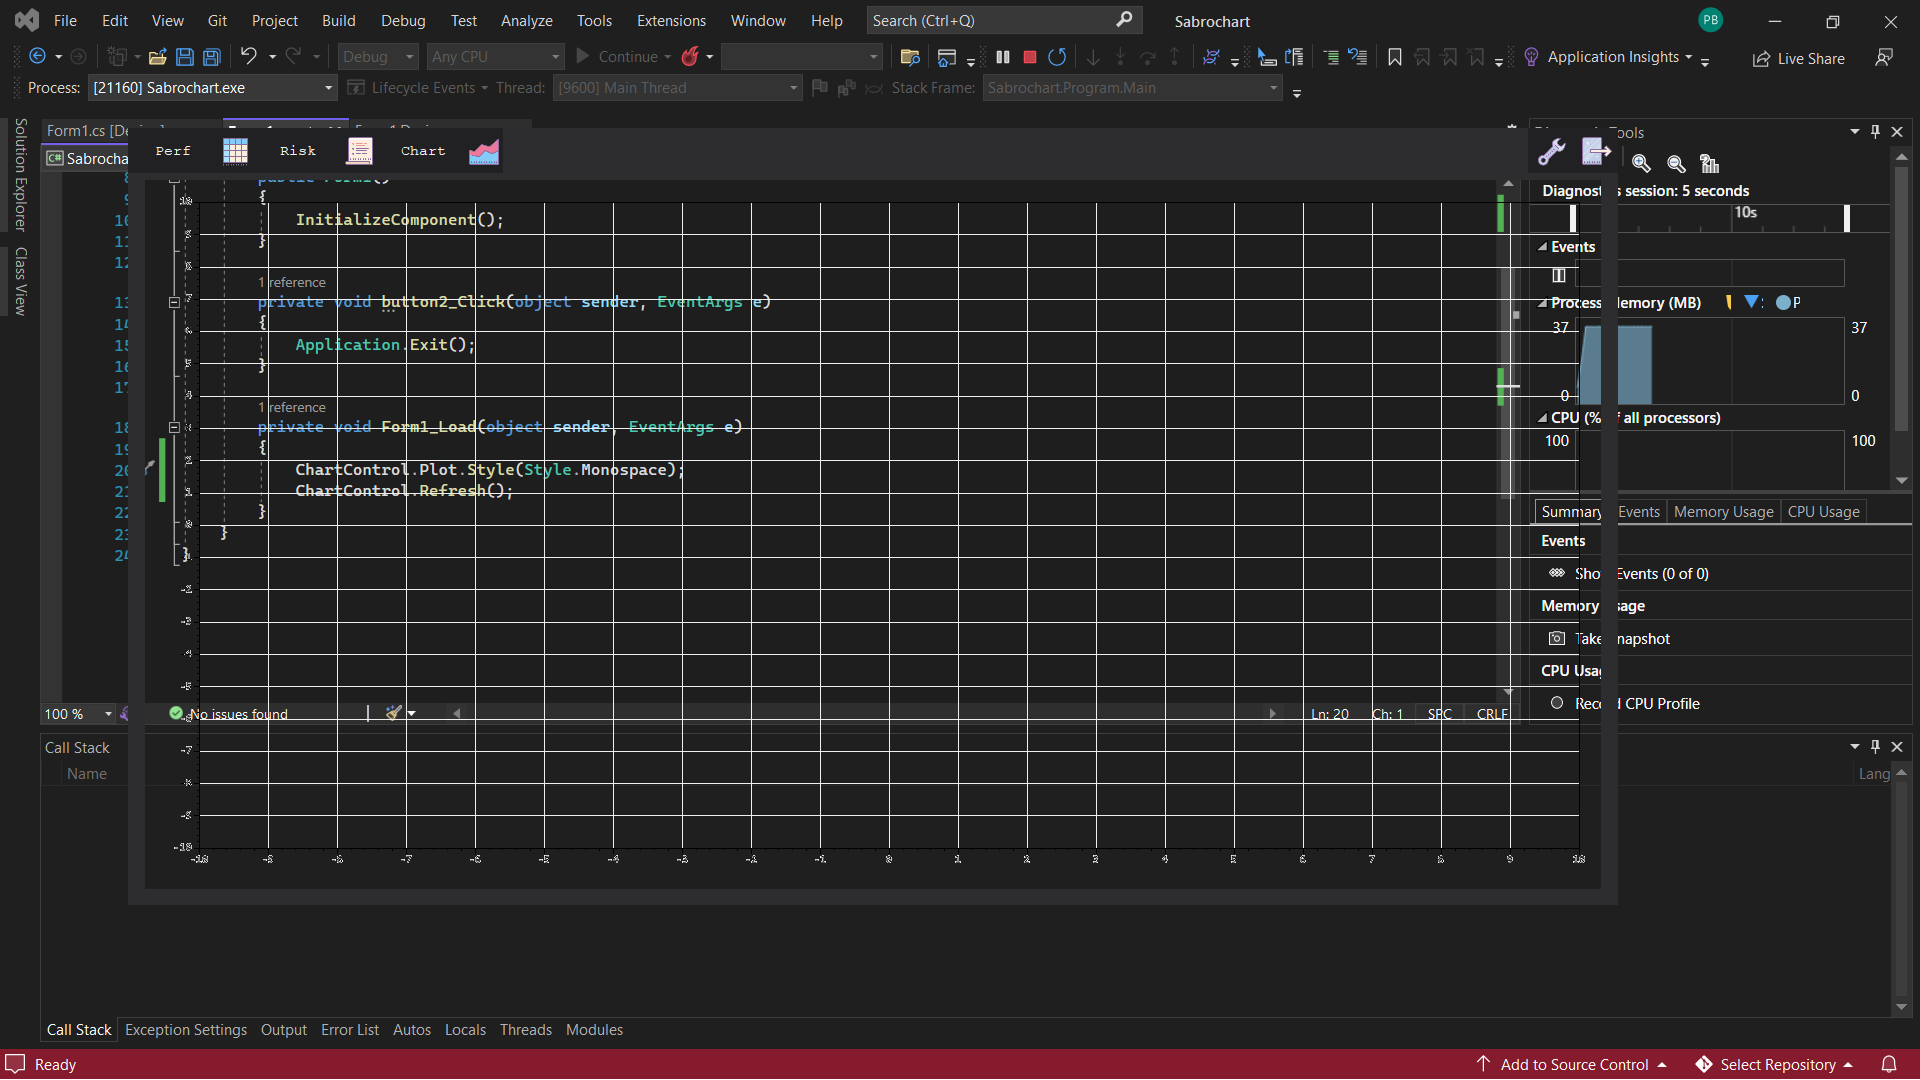The width and height of the screenshot is (1920, 1080).
Task: Expand the Application Insights dropdown
Action: tap(1689, 57)
